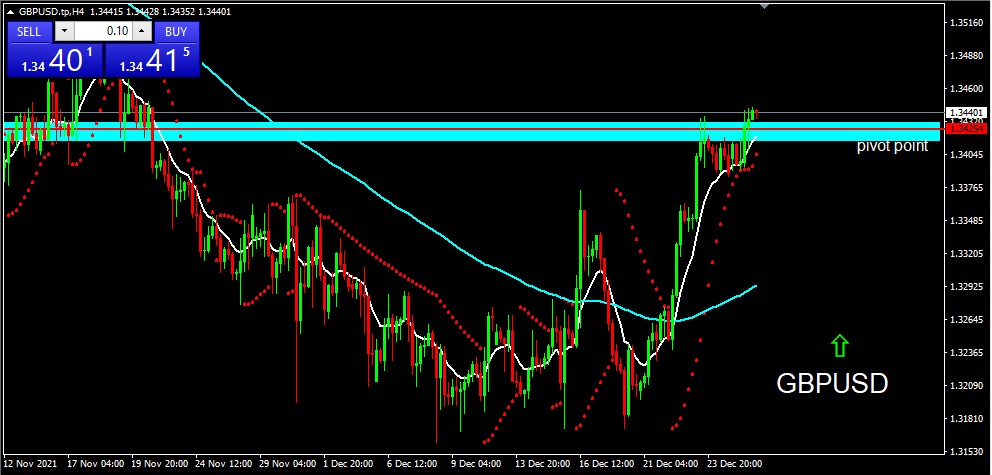Click the 'pivot point' text label
This screenshot has height=475, width=992.
[x=892, y=146]
